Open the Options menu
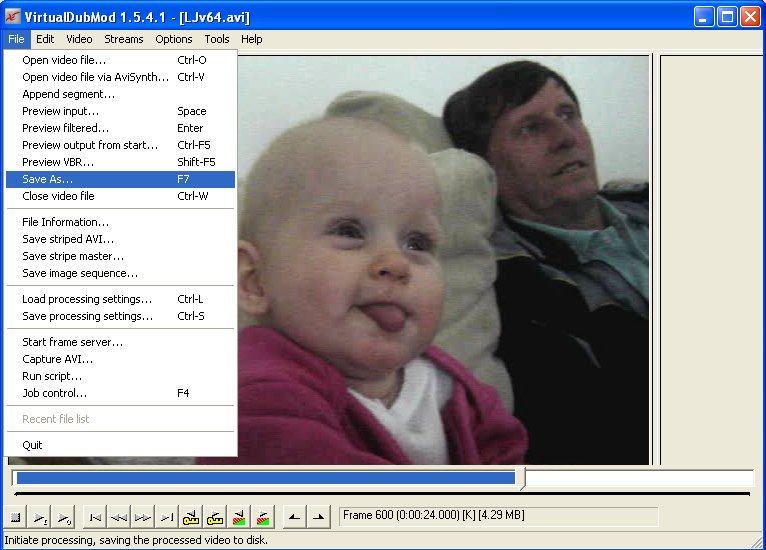Image resolution: width=766 pixels, height=550 pixels. point(173,39)
